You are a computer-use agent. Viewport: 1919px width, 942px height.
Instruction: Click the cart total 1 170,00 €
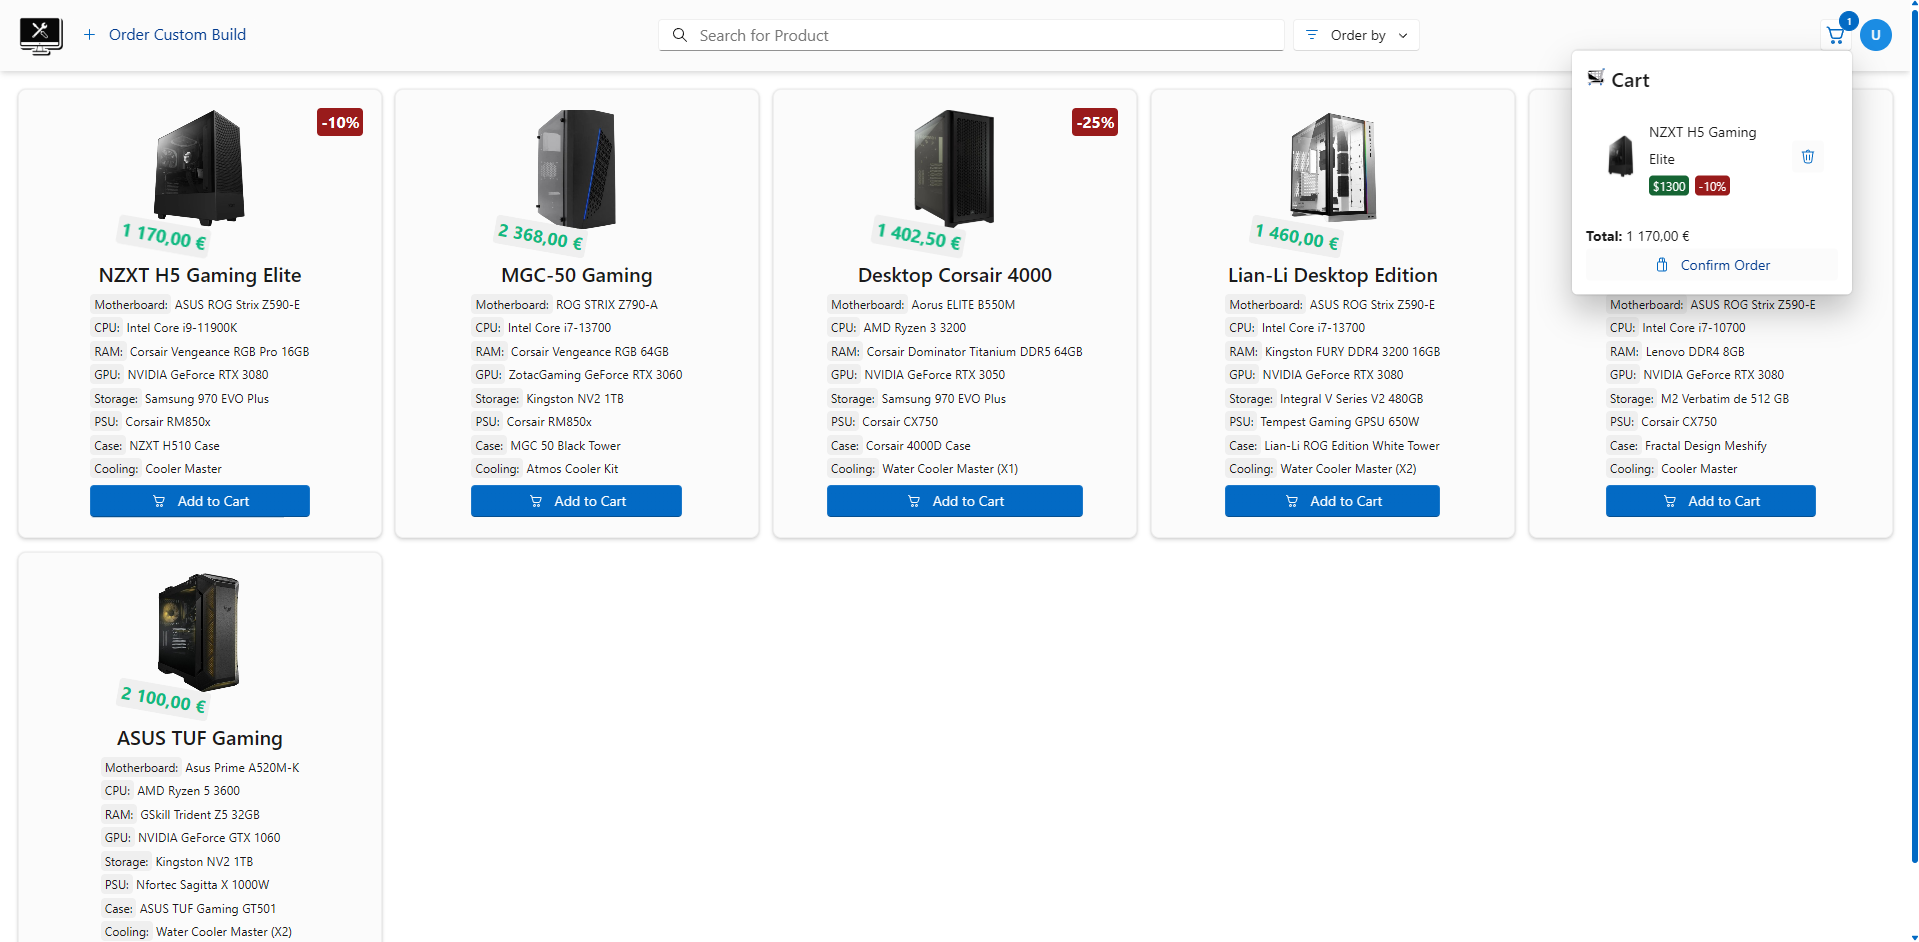pyautogui.click(x=1658, y=236)
